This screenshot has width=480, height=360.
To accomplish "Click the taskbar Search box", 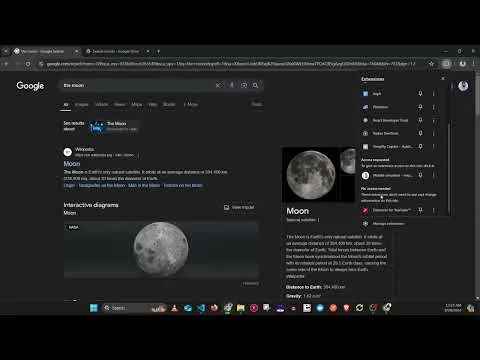I will coord(134,308).
